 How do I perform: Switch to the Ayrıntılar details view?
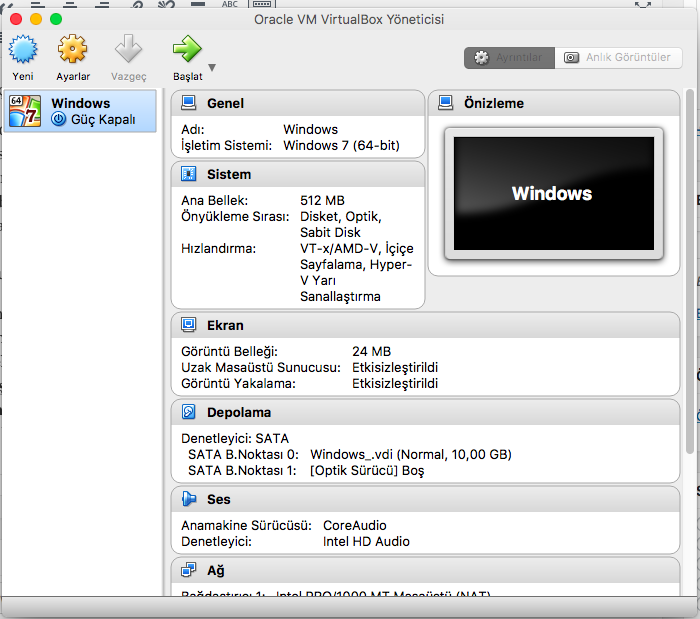tap(509, 58)
